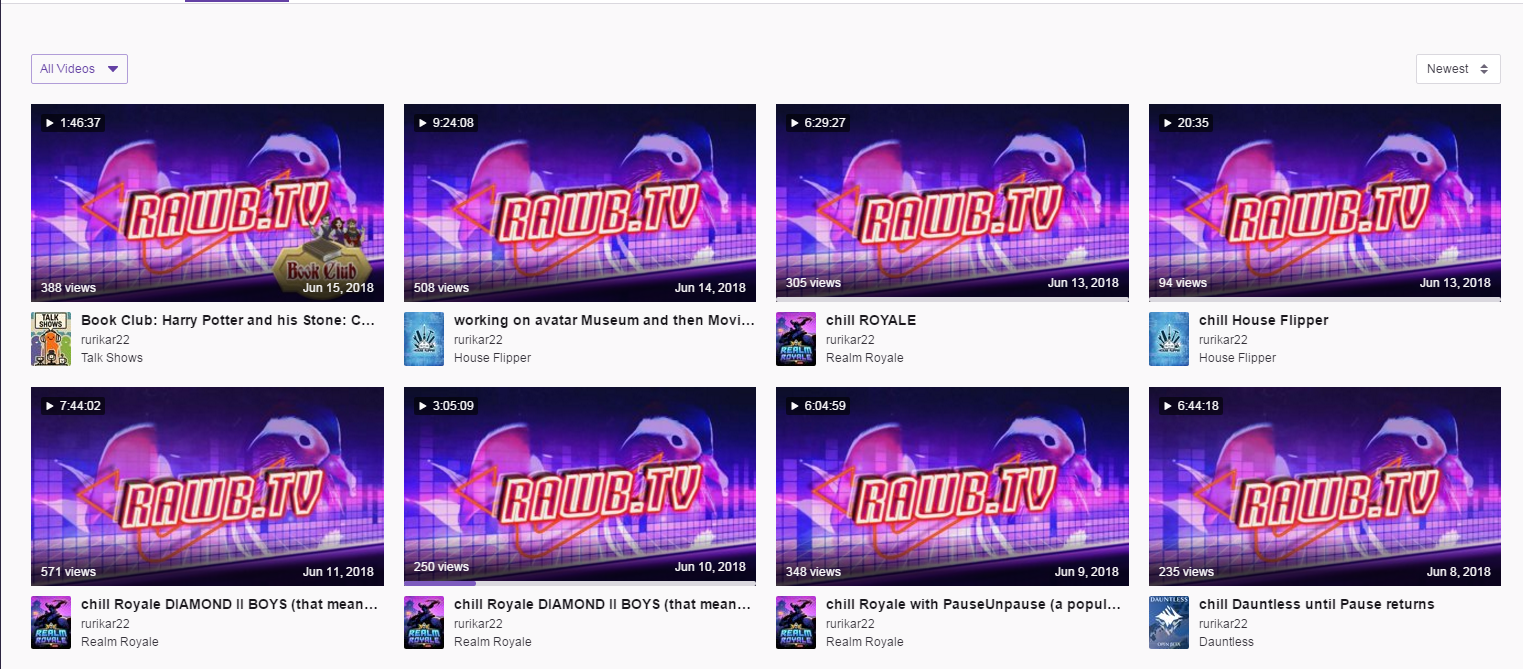Click the 'Jun 9, 2018' date label
Screen dimensions: 1523x669
[x=1087, y=572]
